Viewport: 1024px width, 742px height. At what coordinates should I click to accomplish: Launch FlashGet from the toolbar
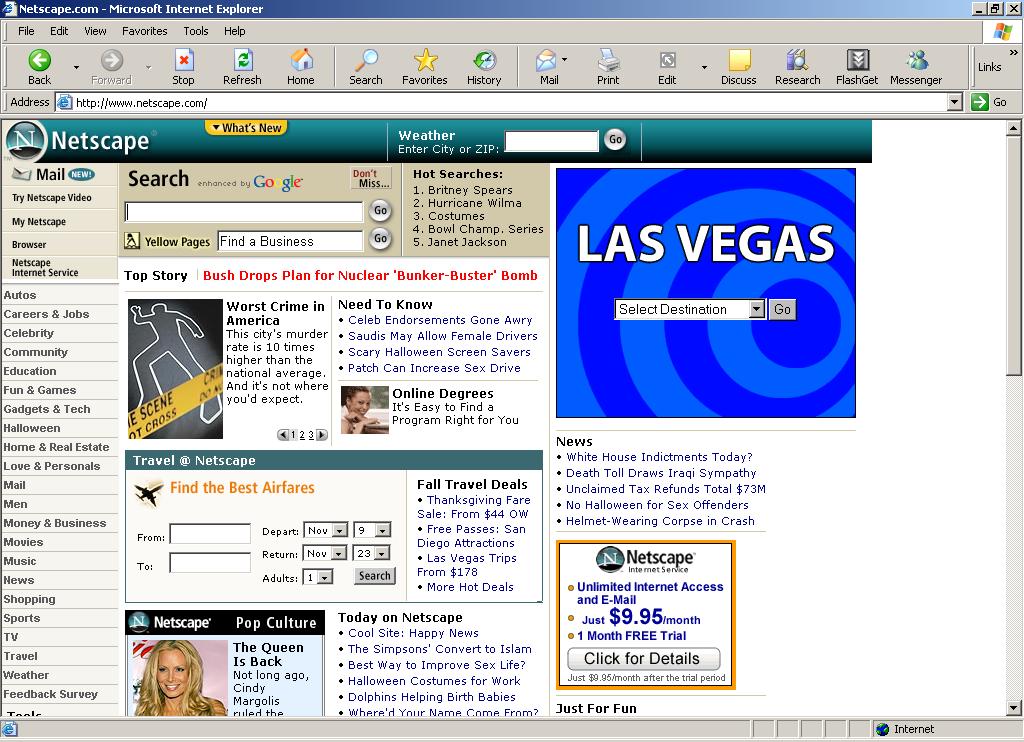(857, 67)
